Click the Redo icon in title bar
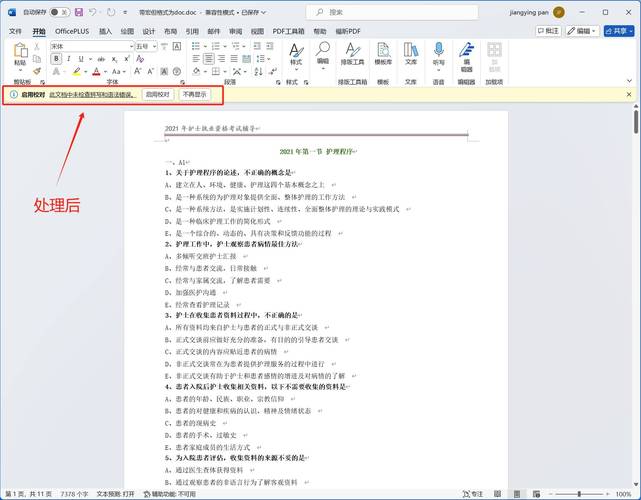 coord(111,12)
